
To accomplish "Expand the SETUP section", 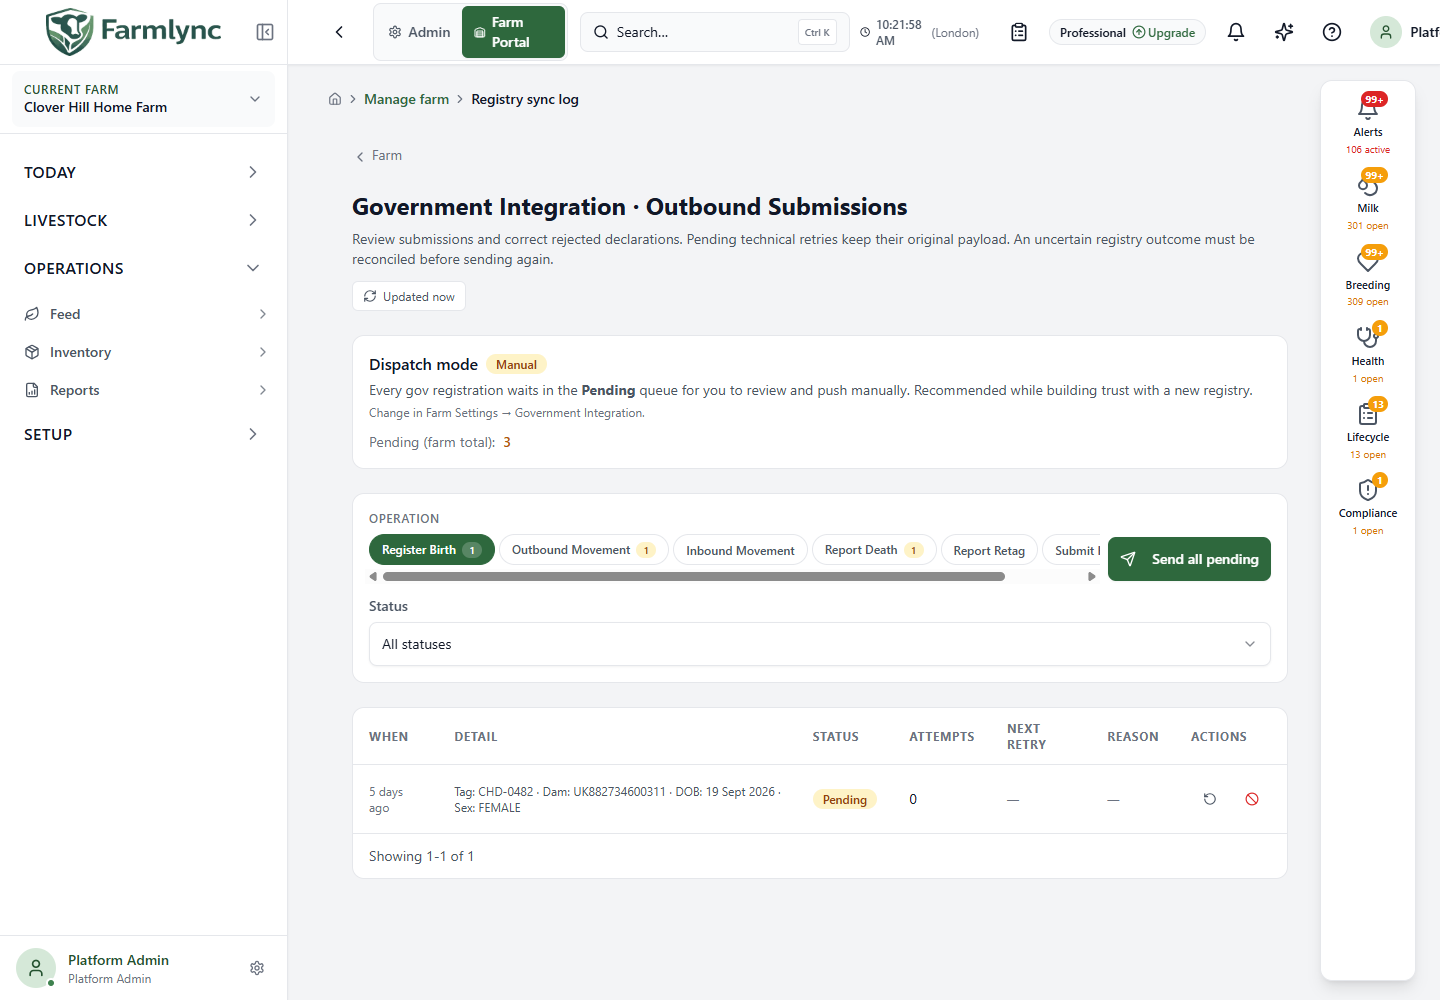I will click(x=143, y=434).
